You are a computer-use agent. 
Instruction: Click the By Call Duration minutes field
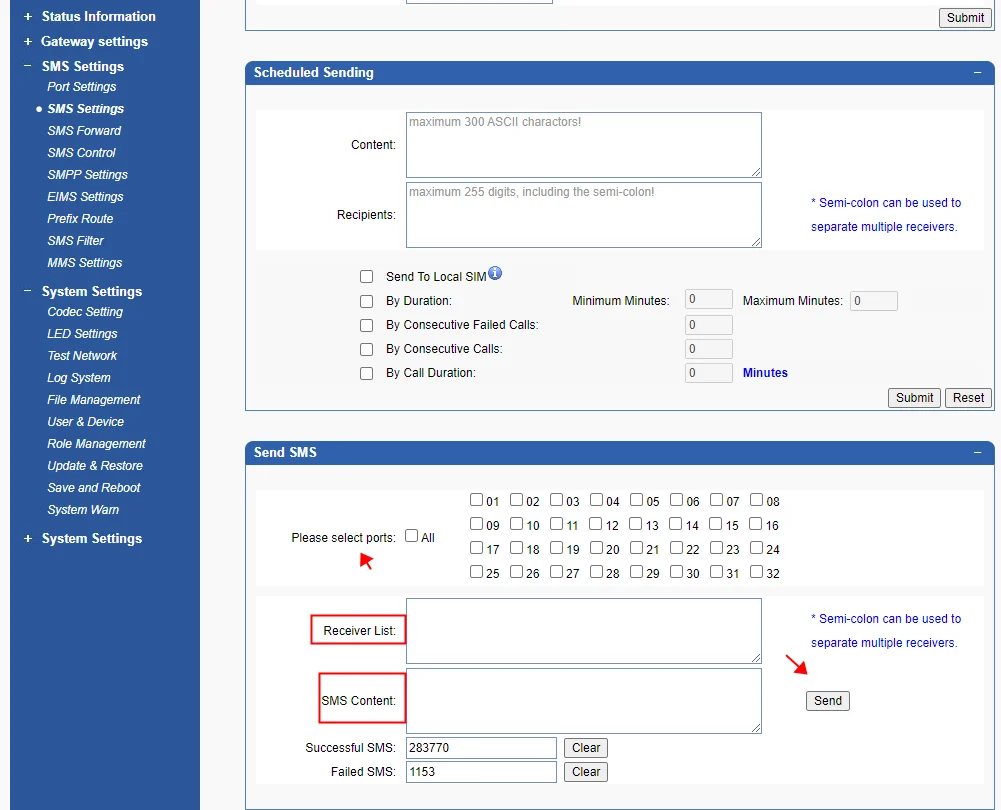point(709,373)
